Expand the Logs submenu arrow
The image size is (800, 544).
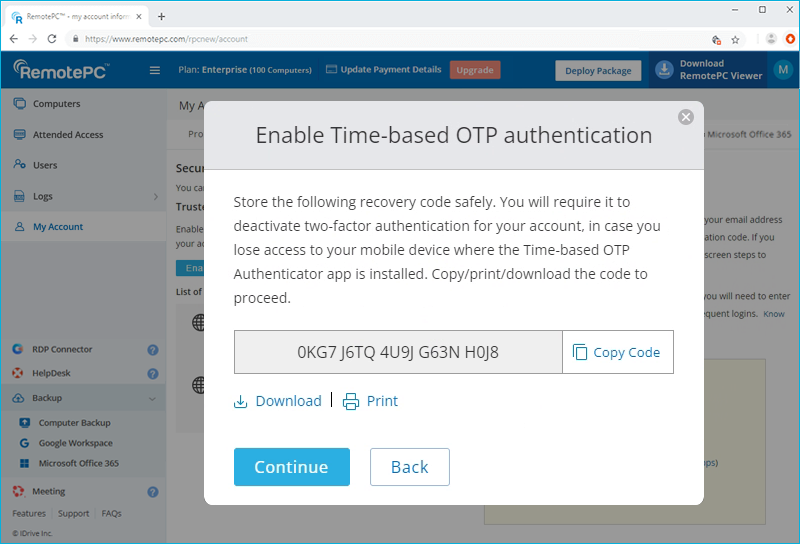[x=155, y=197]
